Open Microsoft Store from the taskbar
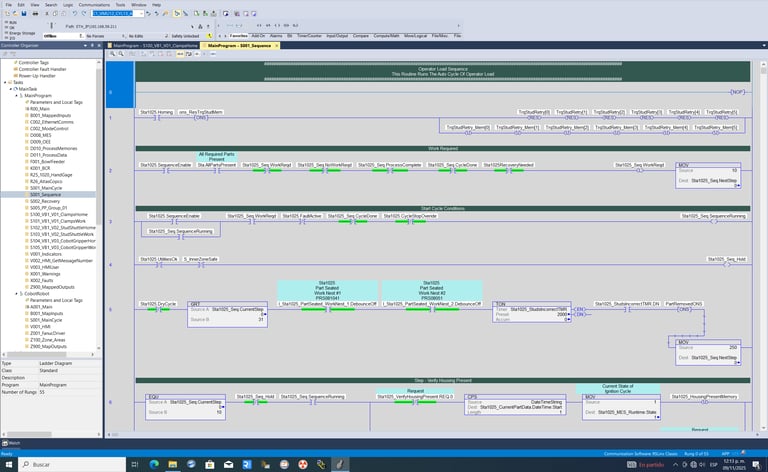 click(x=210, y=464)
